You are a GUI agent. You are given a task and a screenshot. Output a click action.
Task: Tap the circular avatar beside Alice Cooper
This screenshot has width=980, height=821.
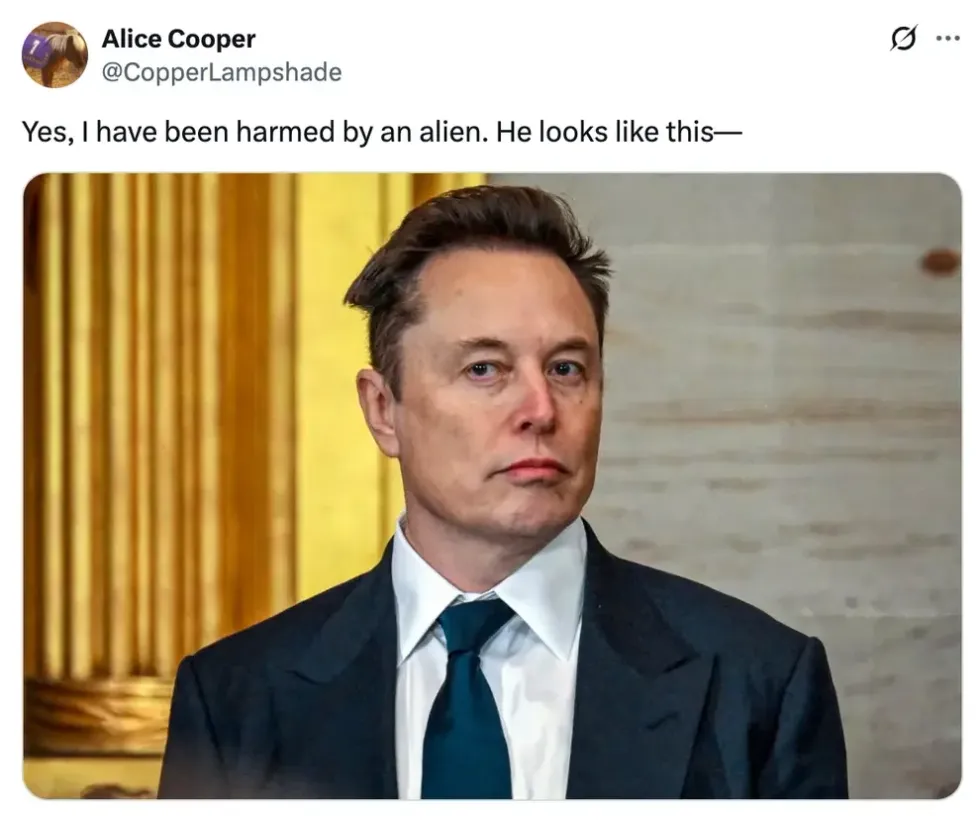pyautogui.click(x=54, y=55)
